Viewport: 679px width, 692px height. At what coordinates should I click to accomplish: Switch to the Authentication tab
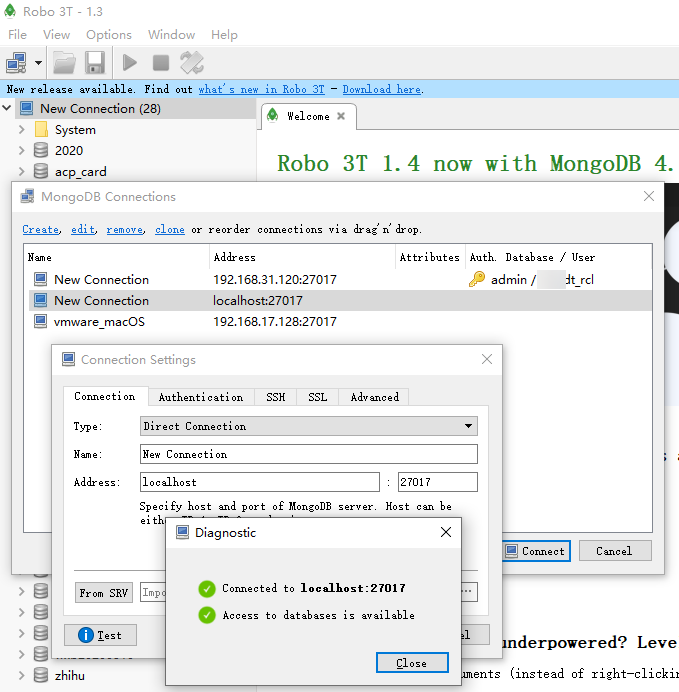click(x=201, y=397)
